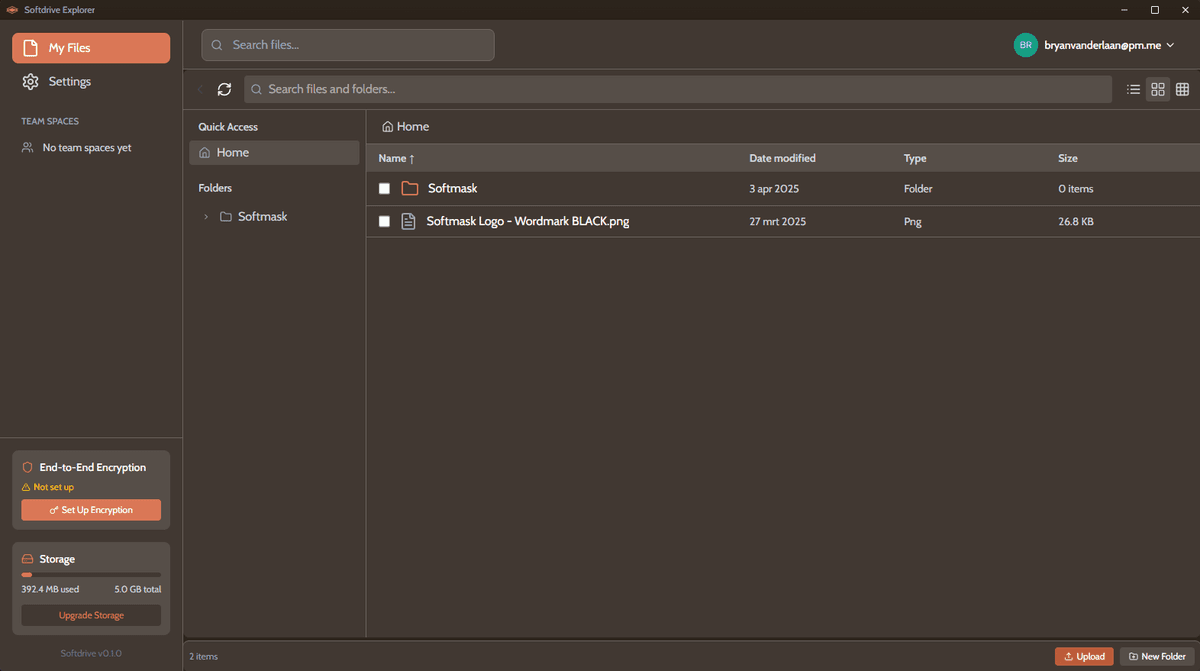Click the refresh icon in the toolbar
Image resolution: width=1200 pixels, height=671 pixels.
[224, 89]
